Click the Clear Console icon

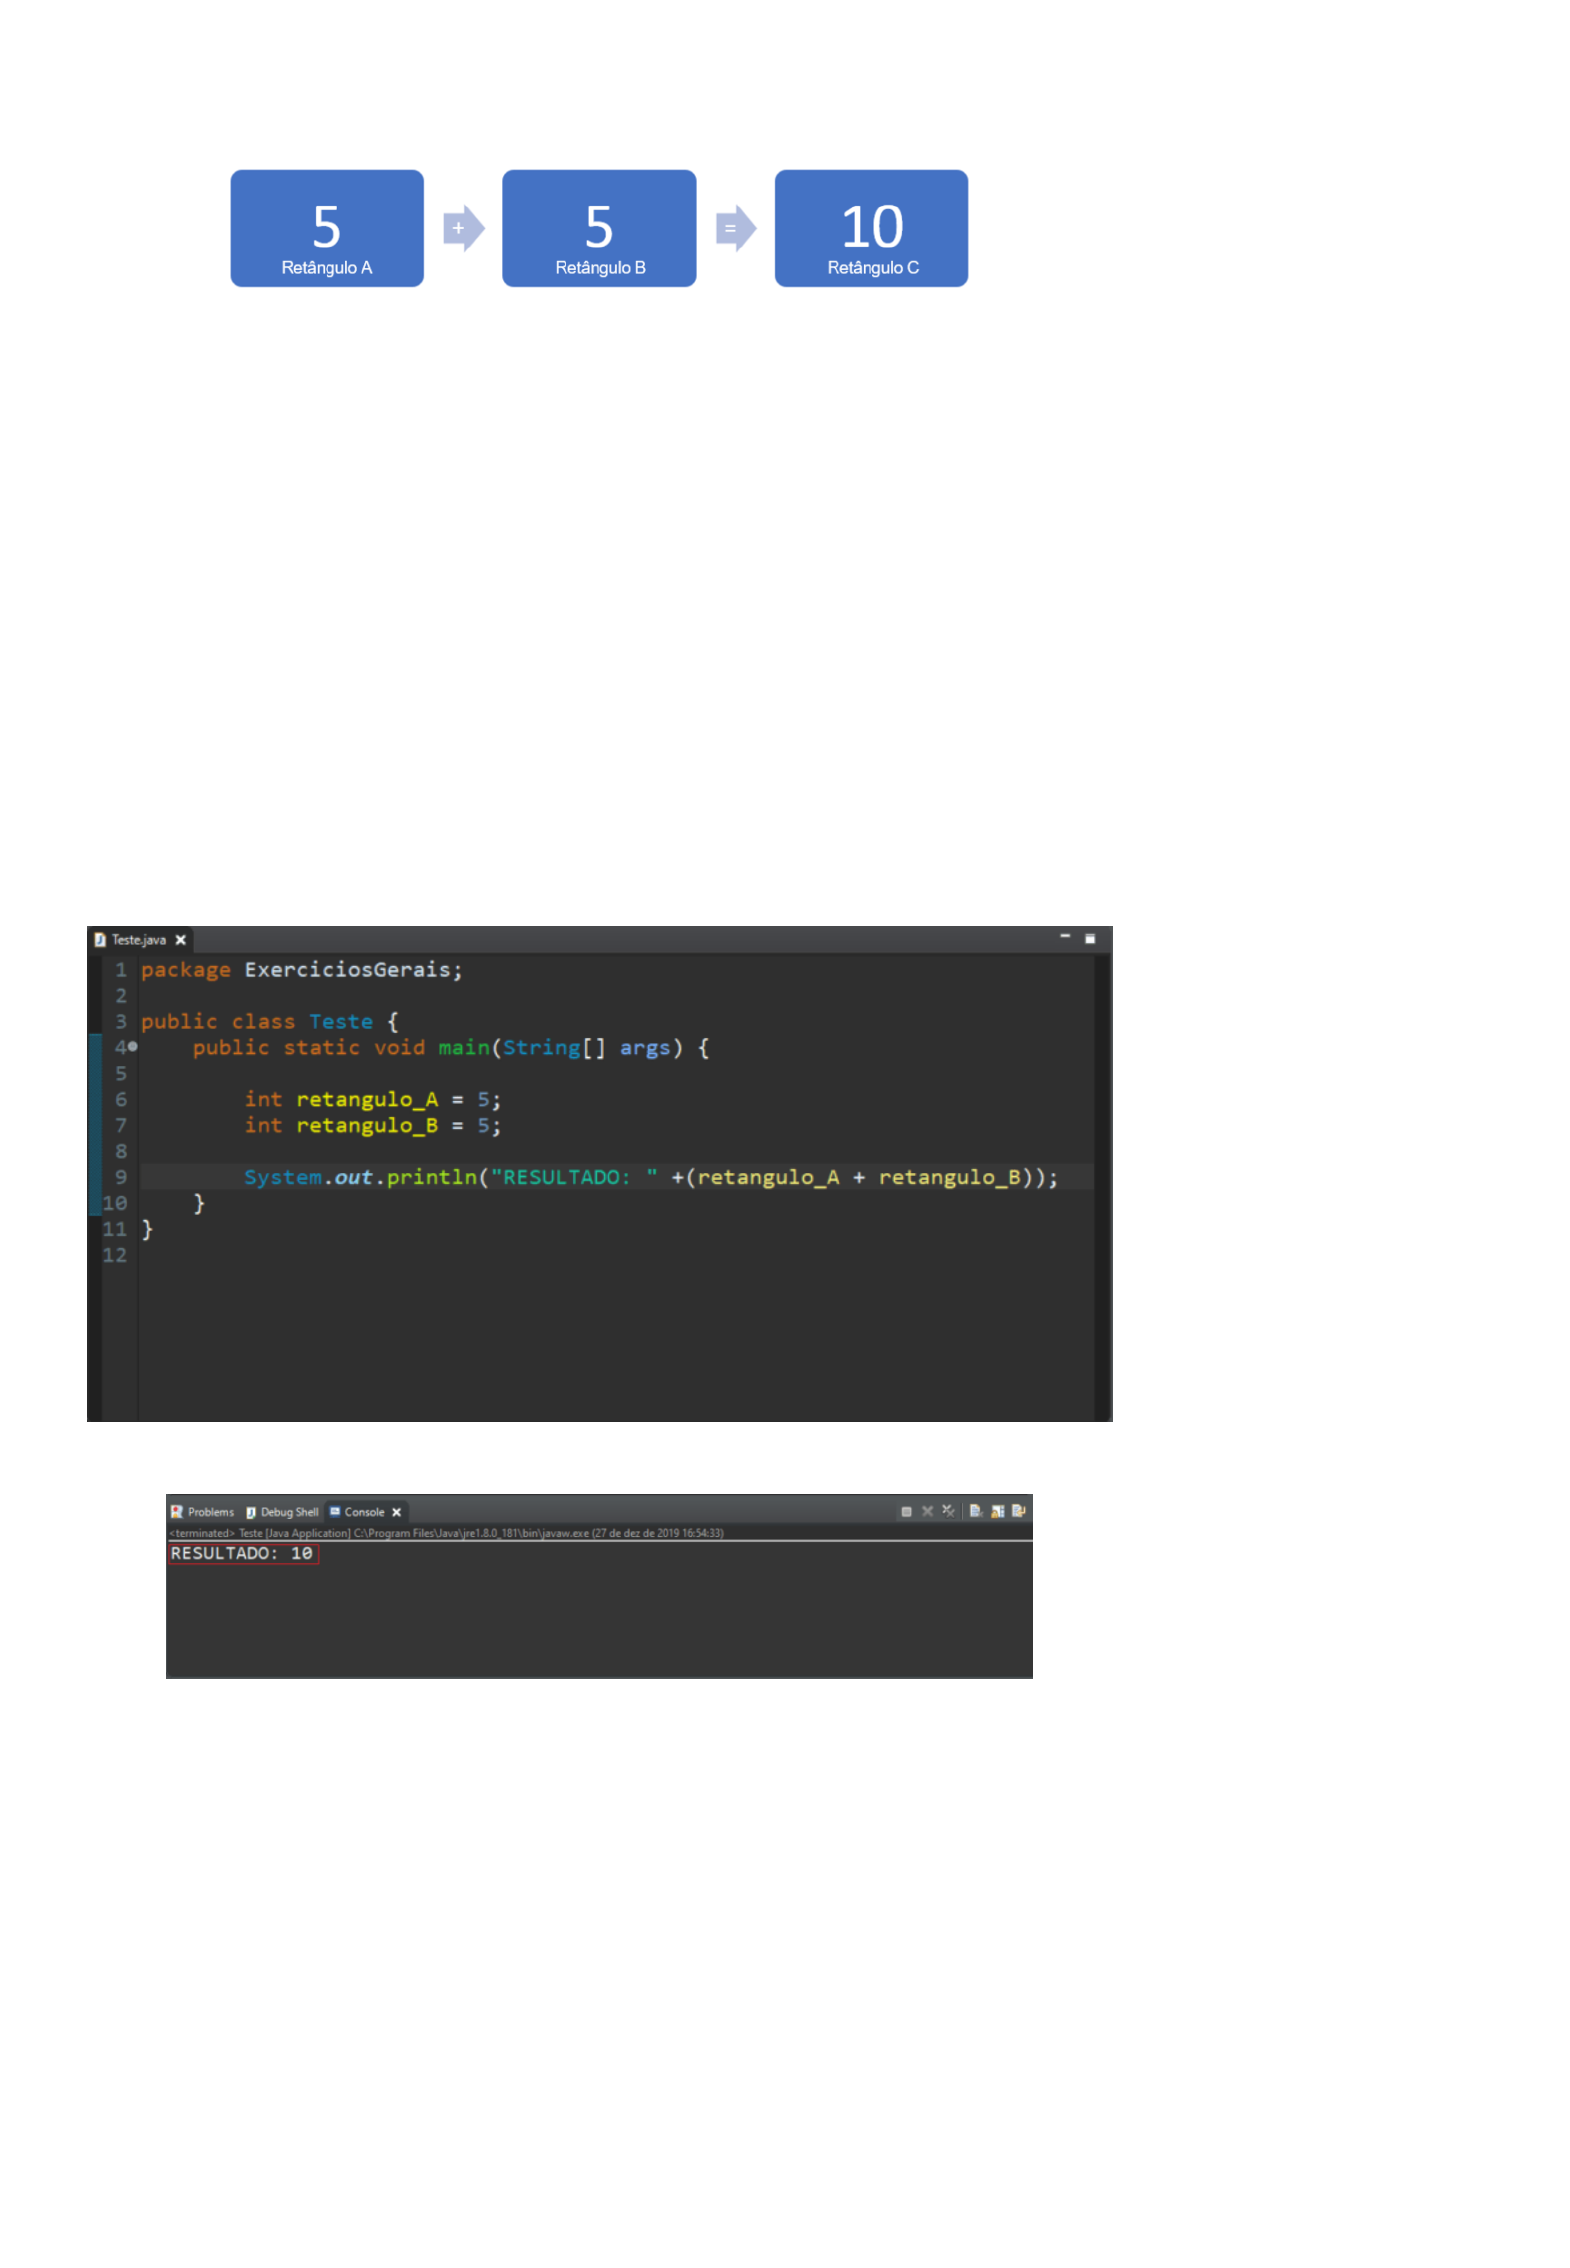point(975,1511)
